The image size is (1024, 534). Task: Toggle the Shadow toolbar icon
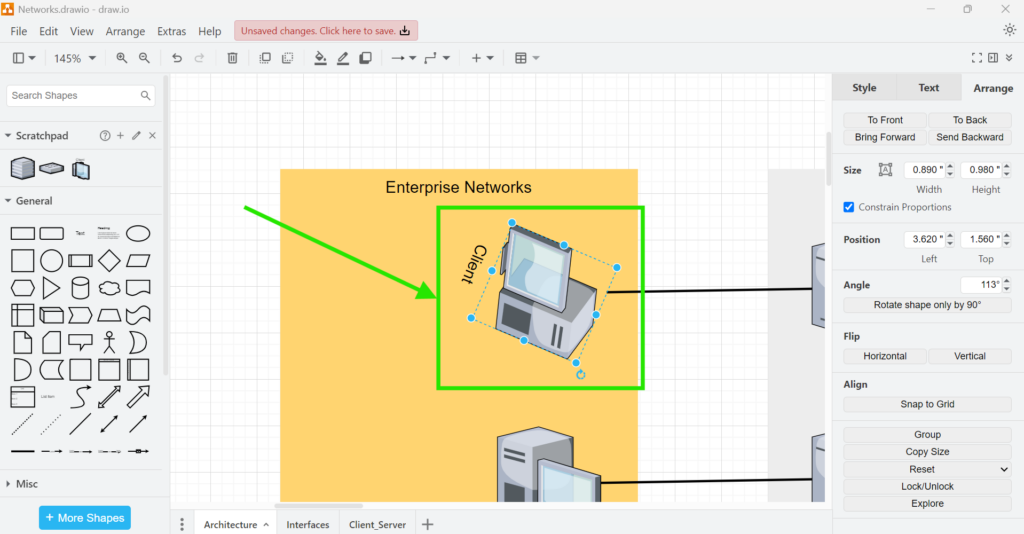(365, 58)
